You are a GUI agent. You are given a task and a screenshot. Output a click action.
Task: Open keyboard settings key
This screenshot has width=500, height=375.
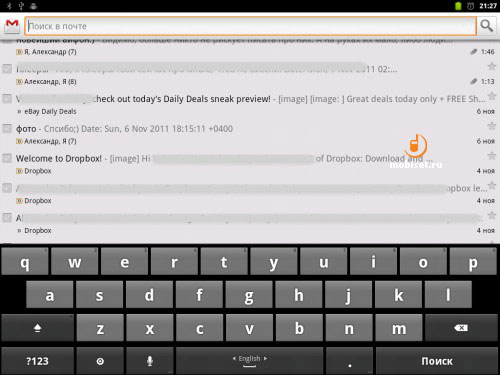pos(100,361)
